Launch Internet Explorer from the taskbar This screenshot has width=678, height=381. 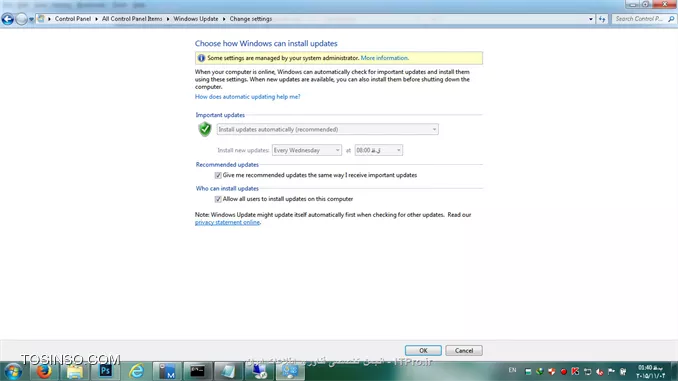tap(136, 371)
